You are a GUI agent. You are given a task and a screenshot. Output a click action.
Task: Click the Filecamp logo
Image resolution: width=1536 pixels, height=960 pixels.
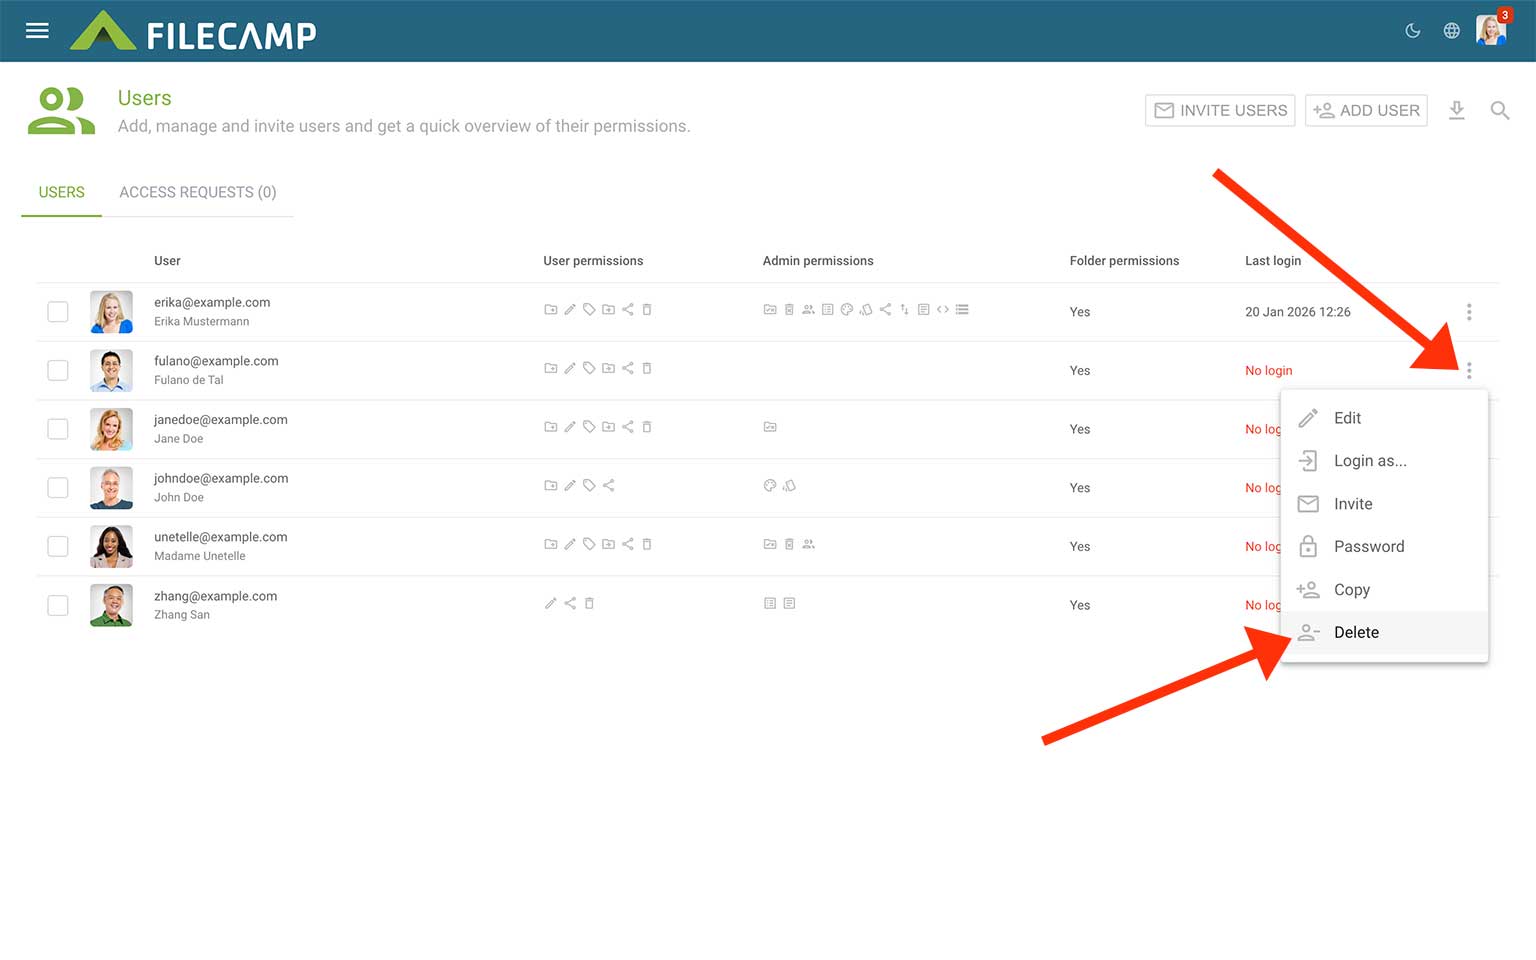tap(194, 32)
